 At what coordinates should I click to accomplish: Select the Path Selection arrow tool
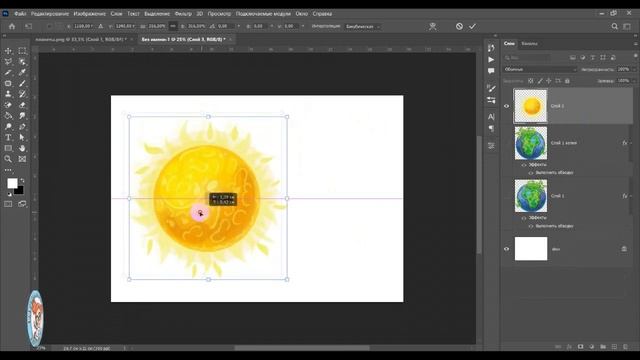(x=22, y=138)
